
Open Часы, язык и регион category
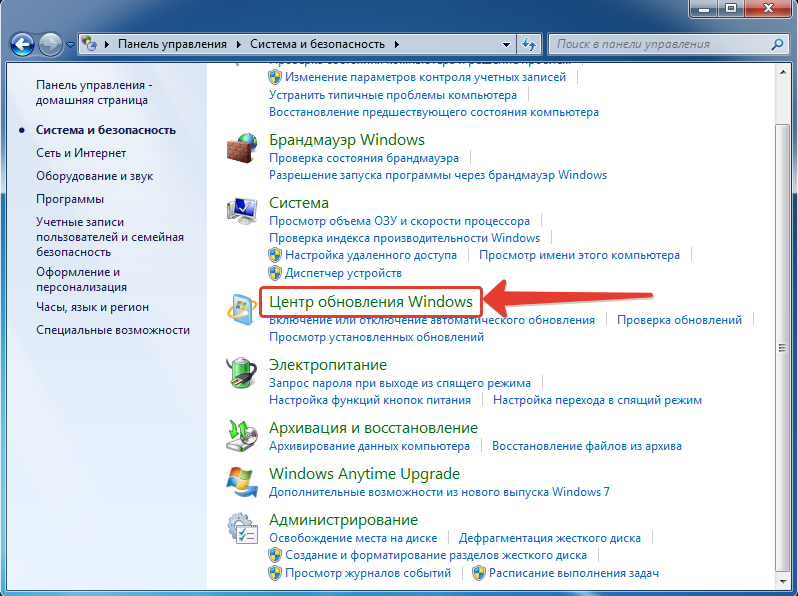[92, 307]
